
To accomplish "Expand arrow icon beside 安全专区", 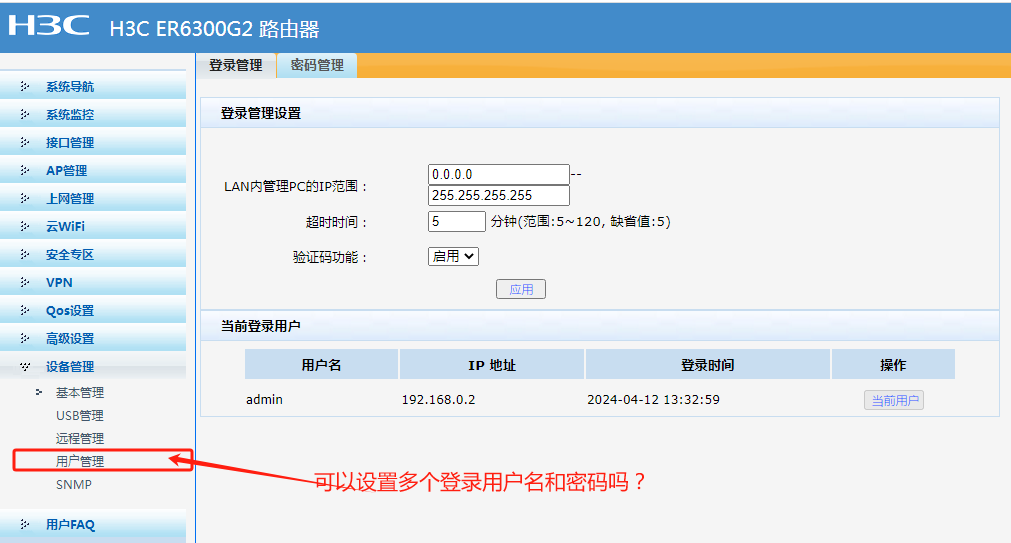I will pyautogui.click(x=25, y=254).
